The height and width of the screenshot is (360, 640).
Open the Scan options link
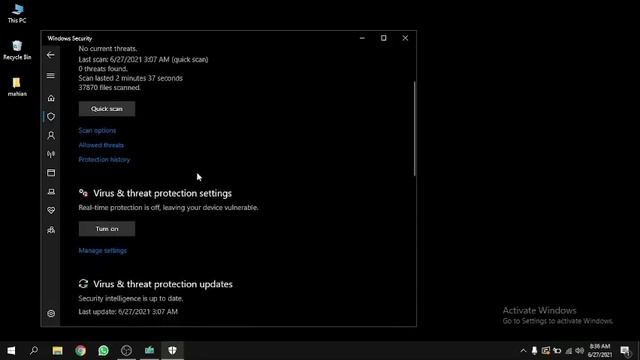click(x=97, y=131)
